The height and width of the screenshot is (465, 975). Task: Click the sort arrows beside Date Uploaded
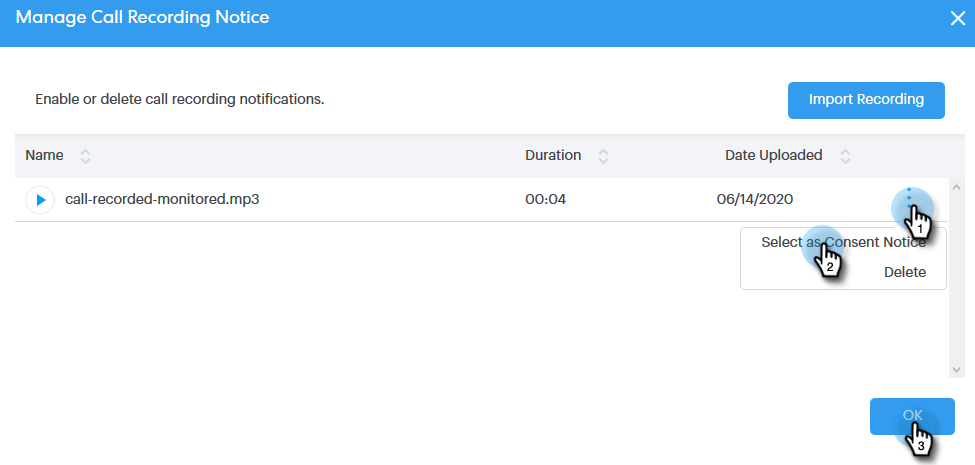845,156
